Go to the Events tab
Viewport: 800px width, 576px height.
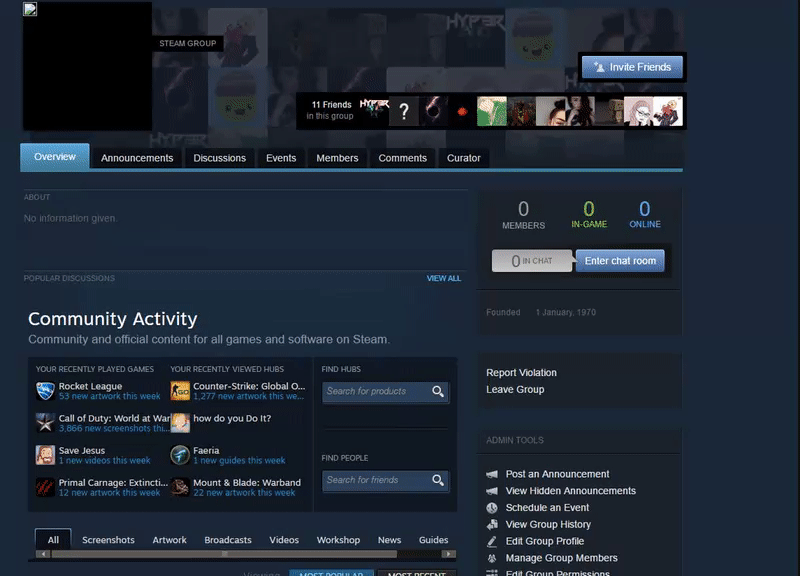[x=281, y=158]
